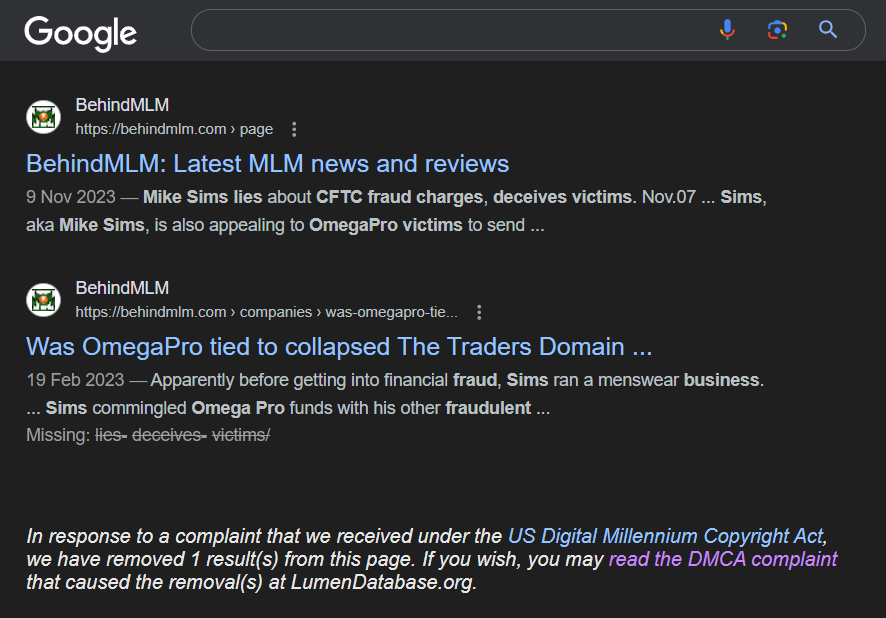886x618 pixels.
Task: Click 'read the DMCA complaint' link
Action: [x=723, y=559]
